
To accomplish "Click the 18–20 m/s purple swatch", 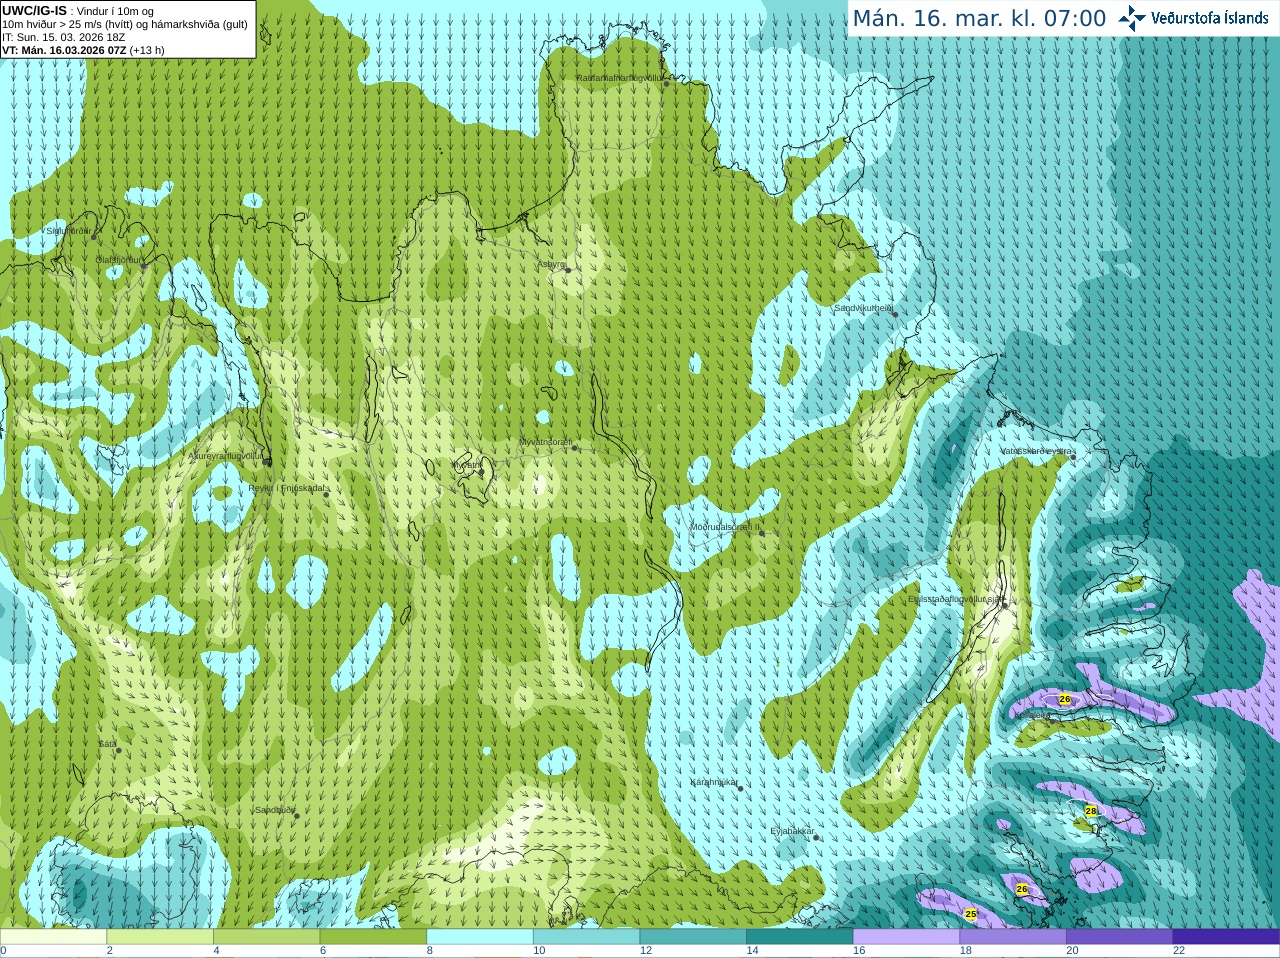I will [x=1013, y=937].
